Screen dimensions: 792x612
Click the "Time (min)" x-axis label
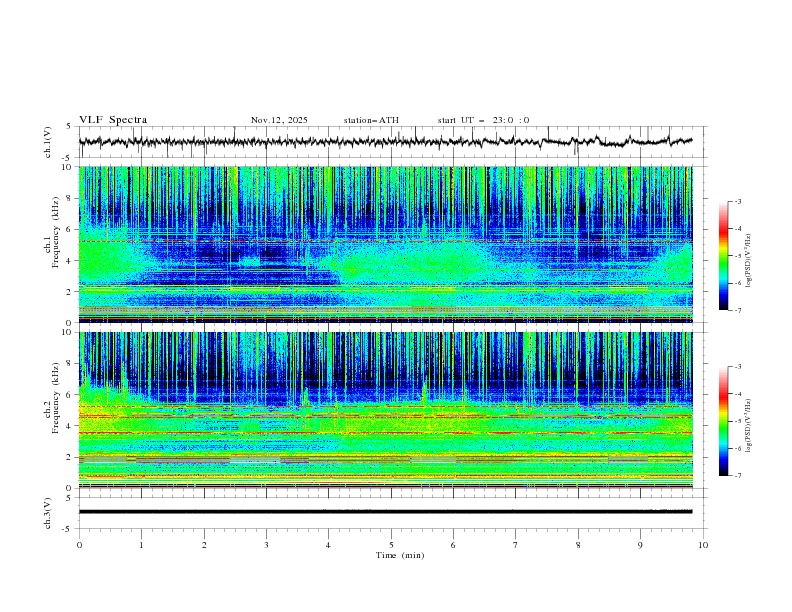click(400, 555)
